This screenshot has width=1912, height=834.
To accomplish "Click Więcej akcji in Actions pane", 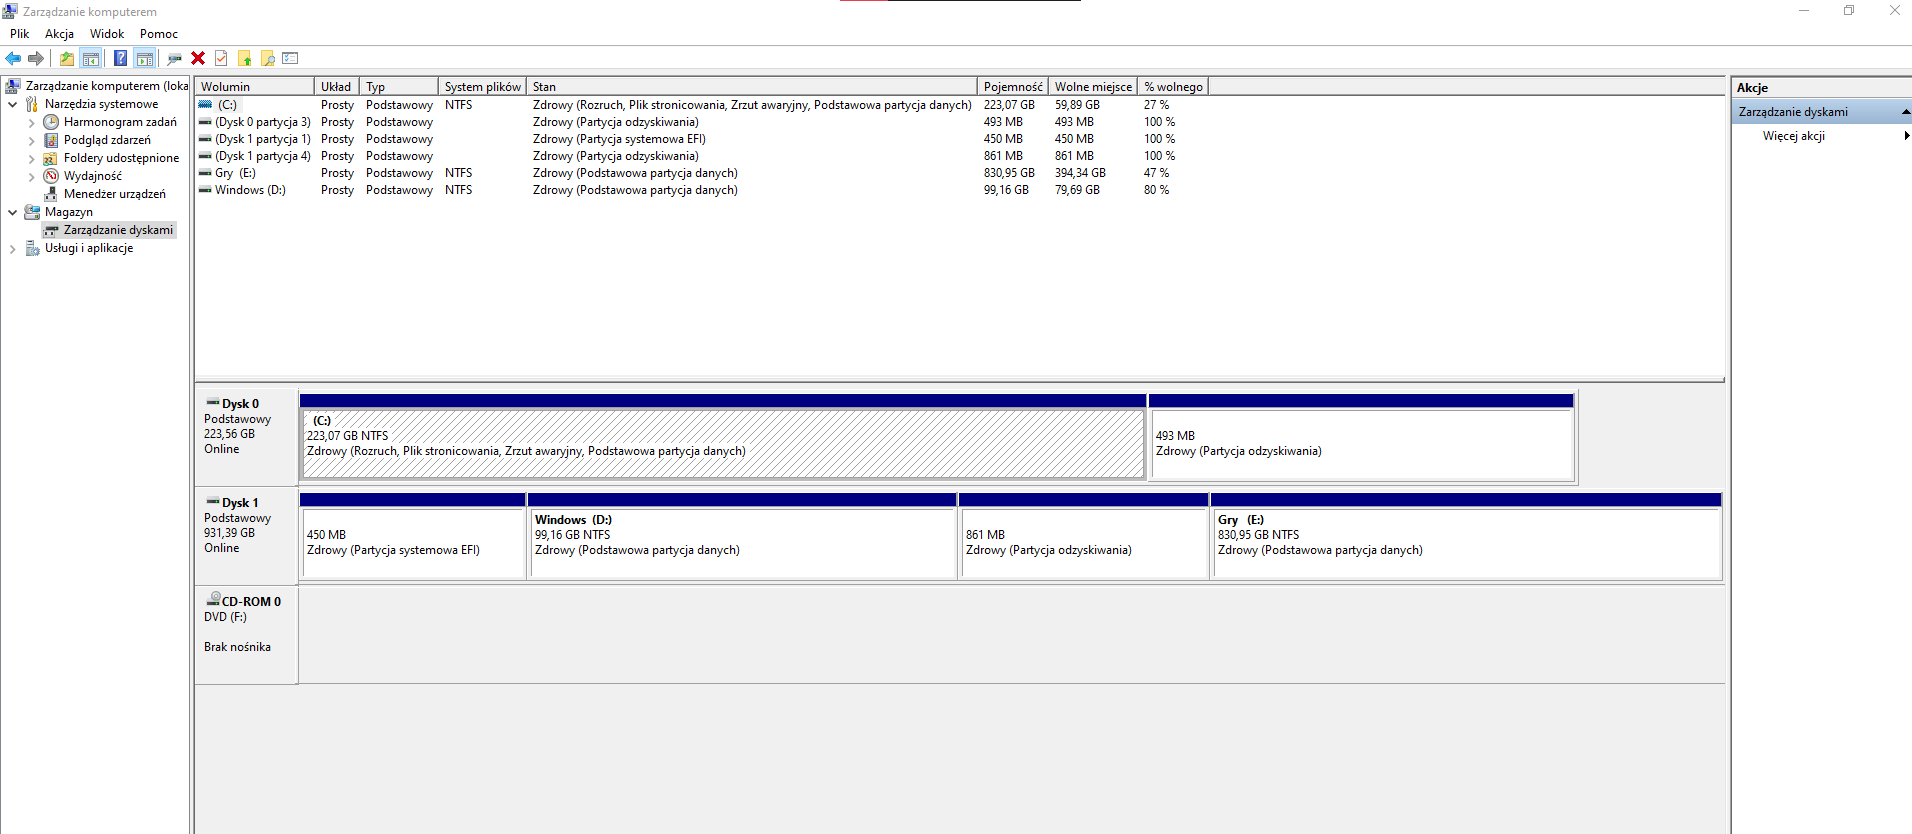I will [1793, 136].
